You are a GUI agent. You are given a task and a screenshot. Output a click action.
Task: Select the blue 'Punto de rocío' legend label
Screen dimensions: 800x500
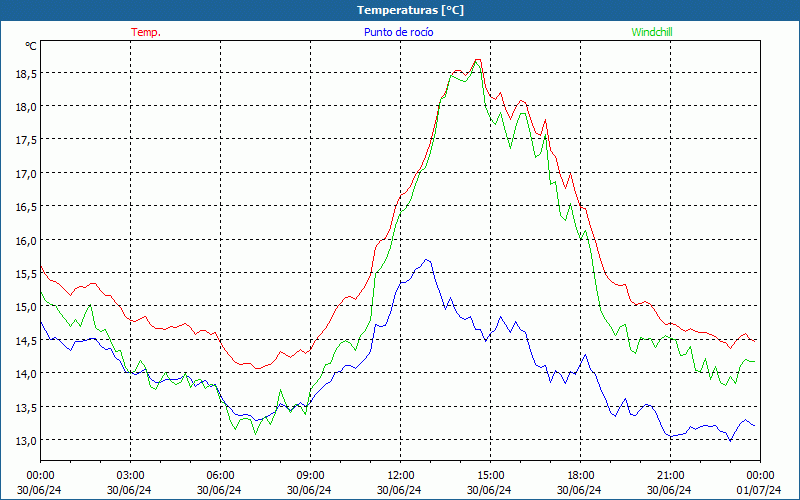tap(398, 32)
